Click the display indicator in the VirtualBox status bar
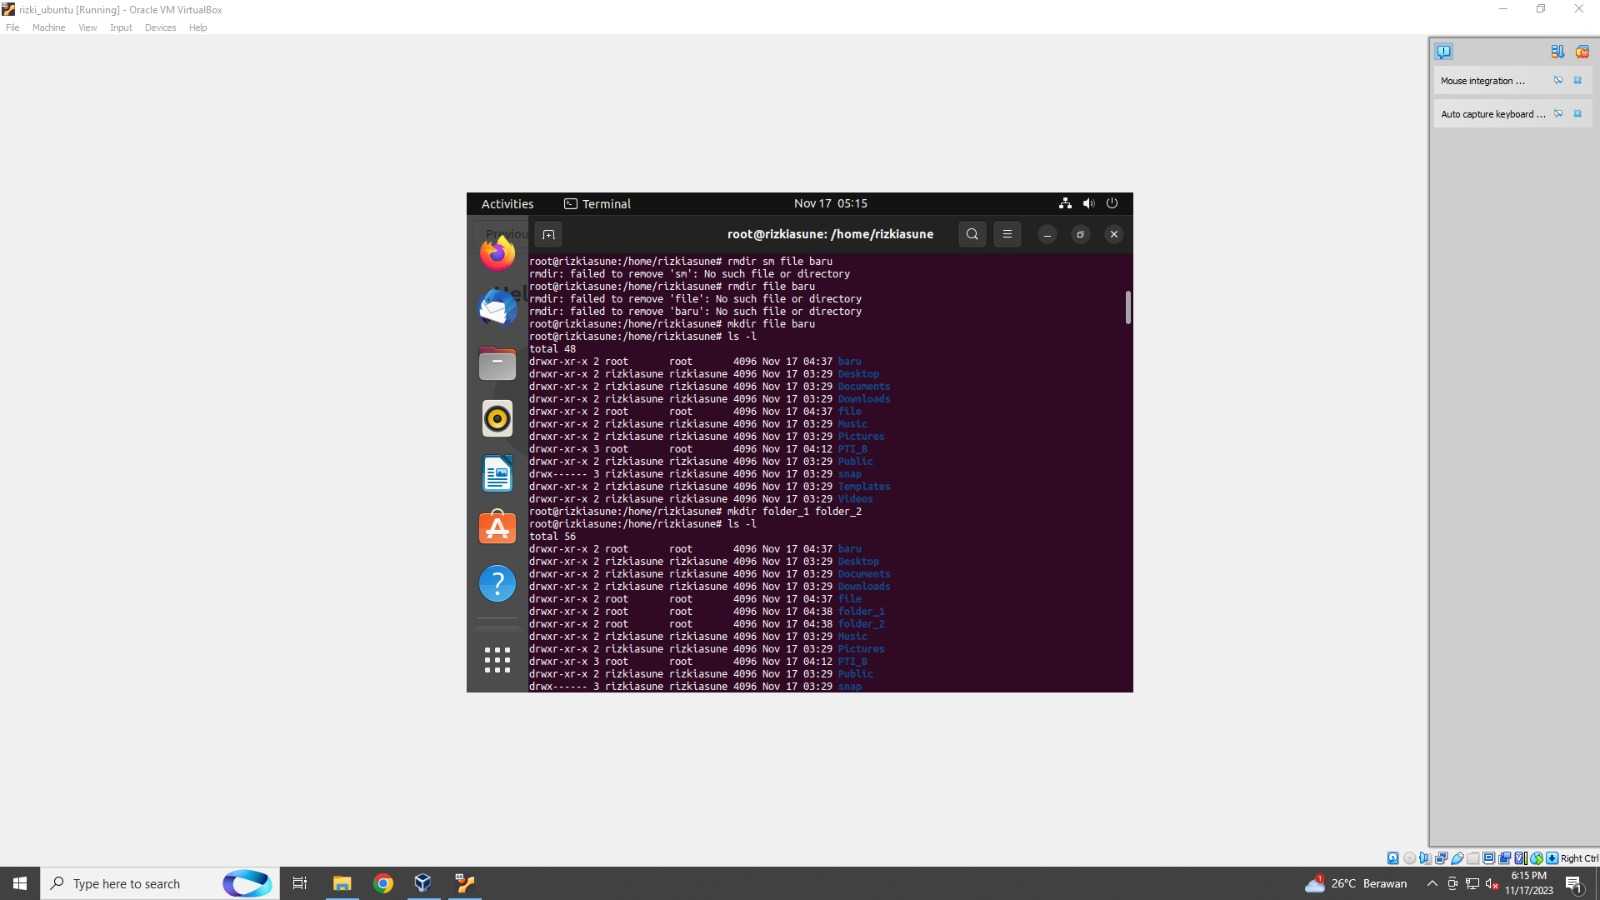This screenshot has height=900, width=1600. tap(1489, 858)
